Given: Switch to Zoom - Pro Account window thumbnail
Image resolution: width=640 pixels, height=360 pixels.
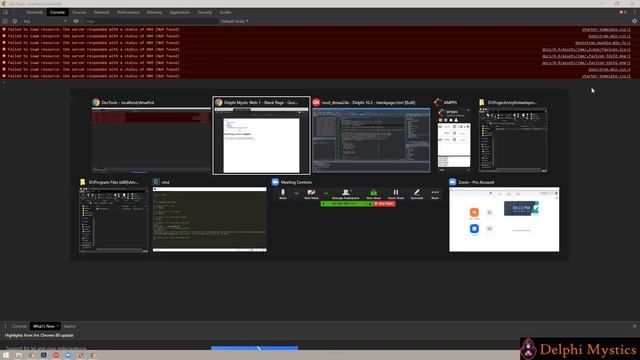Looking at the screenshot, I should [x=504, y=219].
